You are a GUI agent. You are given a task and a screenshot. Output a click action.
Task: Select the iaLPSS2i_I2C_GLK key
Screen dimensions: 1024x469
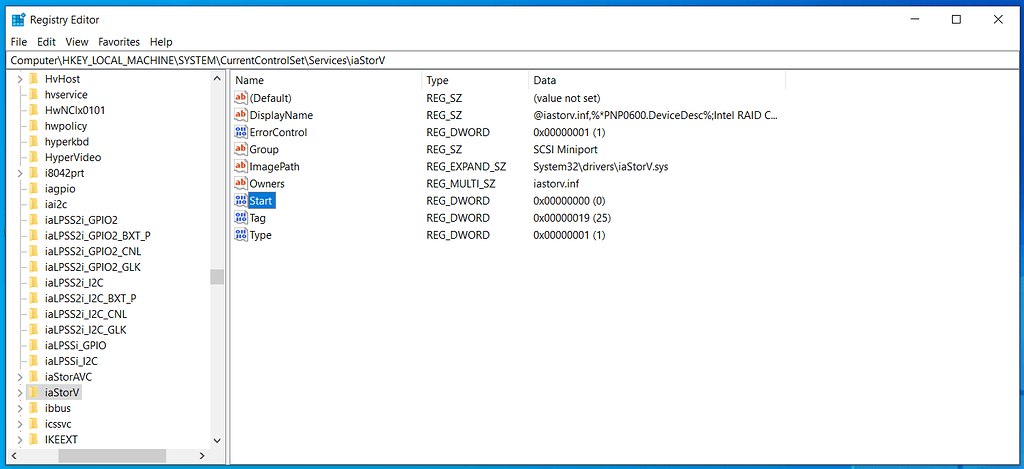[85, 330]
